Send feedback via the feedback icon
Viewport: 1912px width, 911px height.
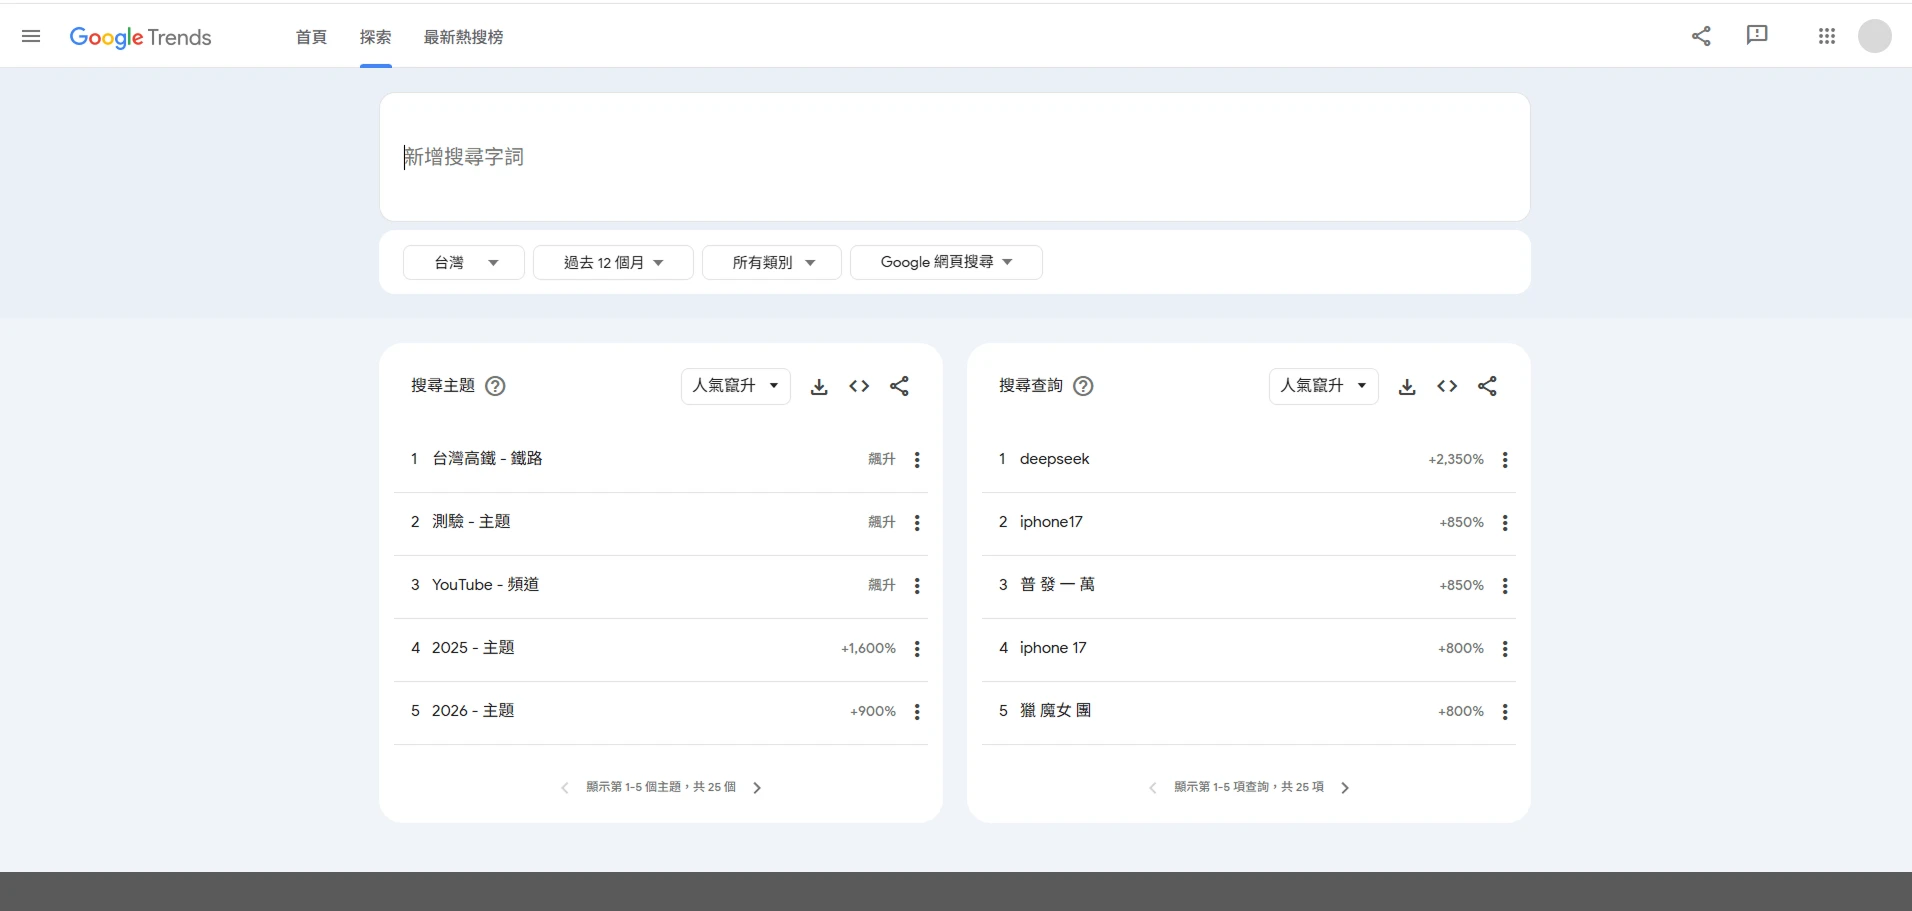(1757, 35)
